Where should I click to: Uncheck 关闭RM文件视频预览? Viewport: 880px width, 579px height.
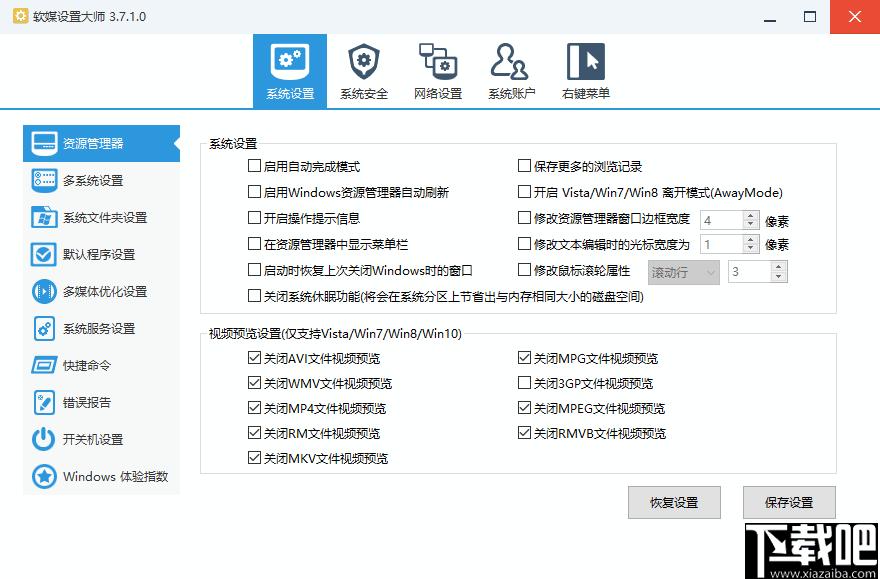click(x=254, y=433)
